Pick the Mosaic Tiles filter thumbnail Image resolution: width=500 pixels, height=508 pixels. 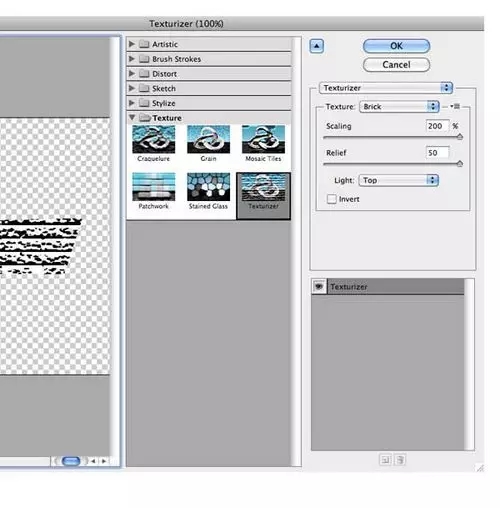click(x=263, y=139)
